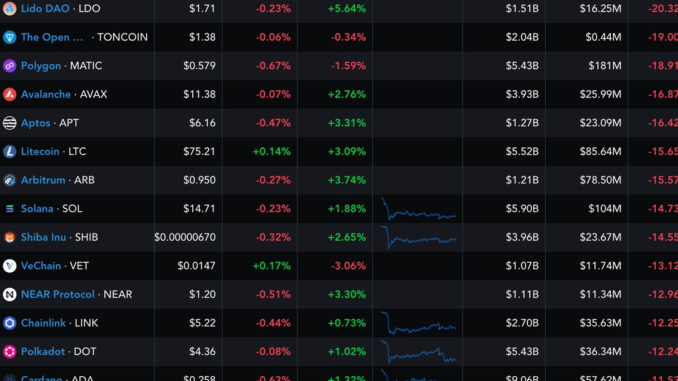View the Solana sparkline price chart
678x381 pixels.
(x=418, y=209)
